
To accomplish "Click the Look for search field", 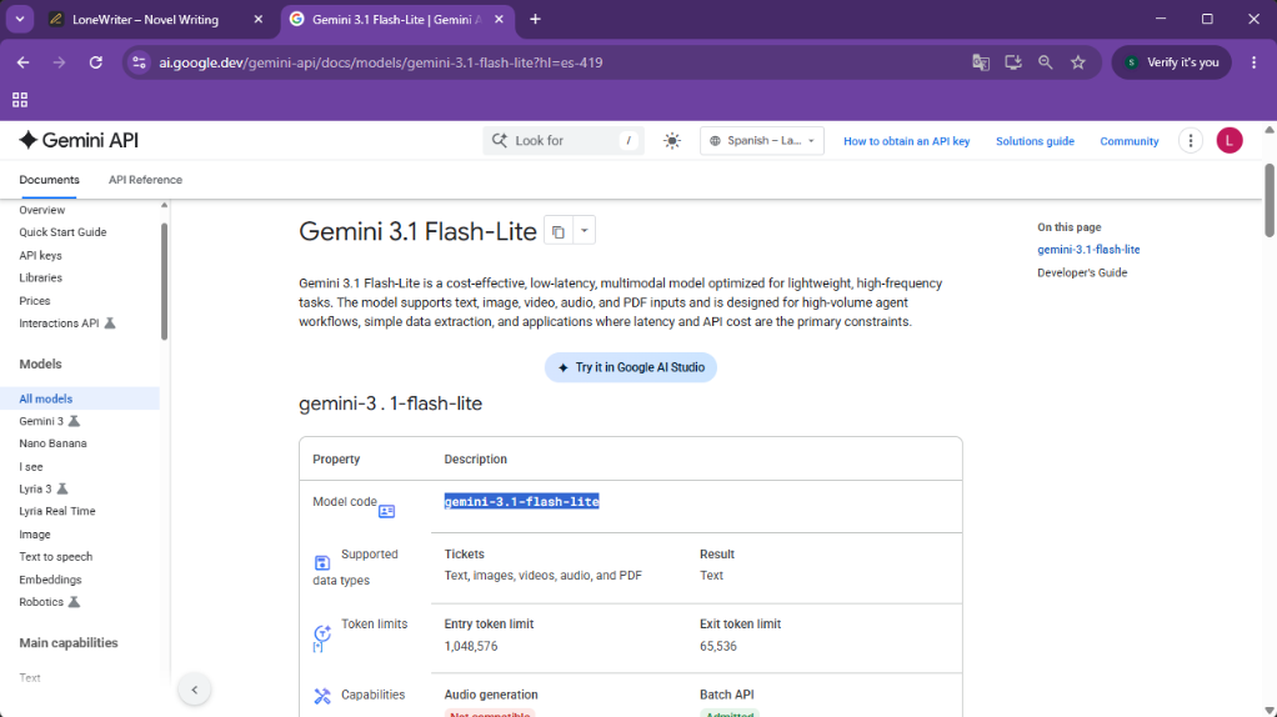I will coord(563,141).
